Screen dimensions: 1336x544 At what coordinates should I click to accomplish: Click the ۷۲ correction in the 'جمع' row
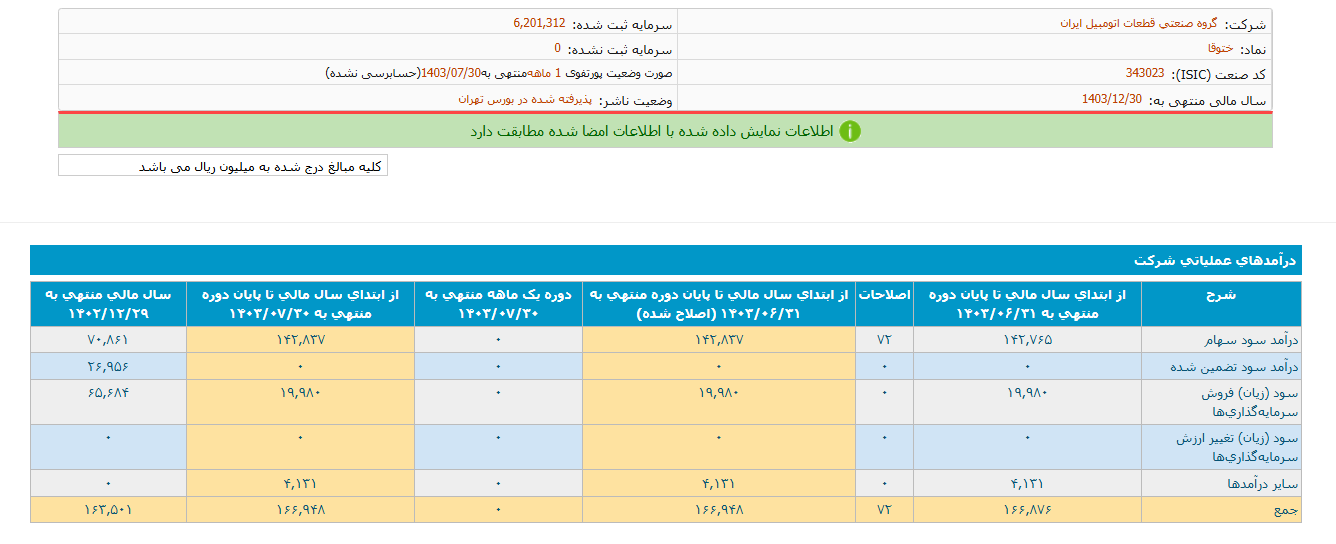884,509
